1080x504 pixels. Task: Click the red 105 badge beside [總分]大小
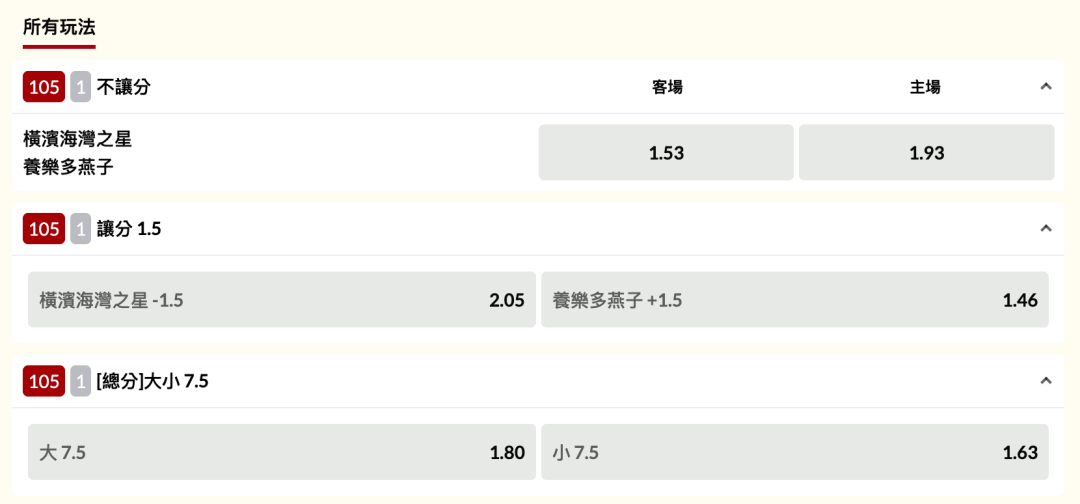[44, 381]
